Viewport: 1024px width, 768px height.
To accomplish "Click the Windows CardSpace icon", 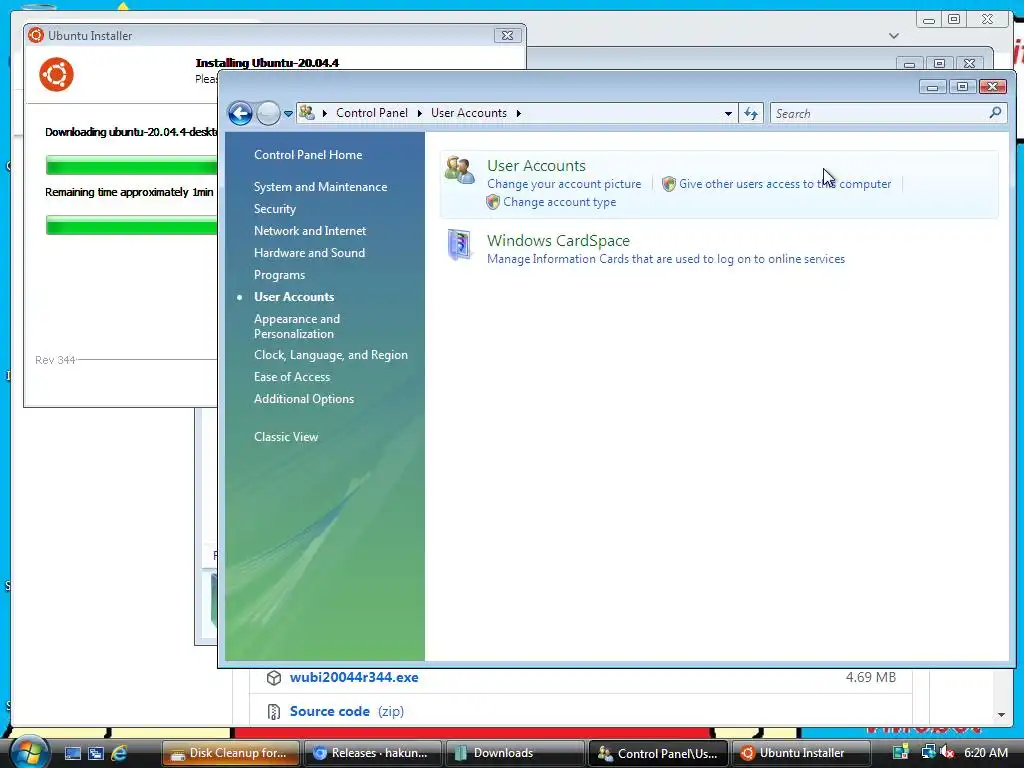I will 460,245.
